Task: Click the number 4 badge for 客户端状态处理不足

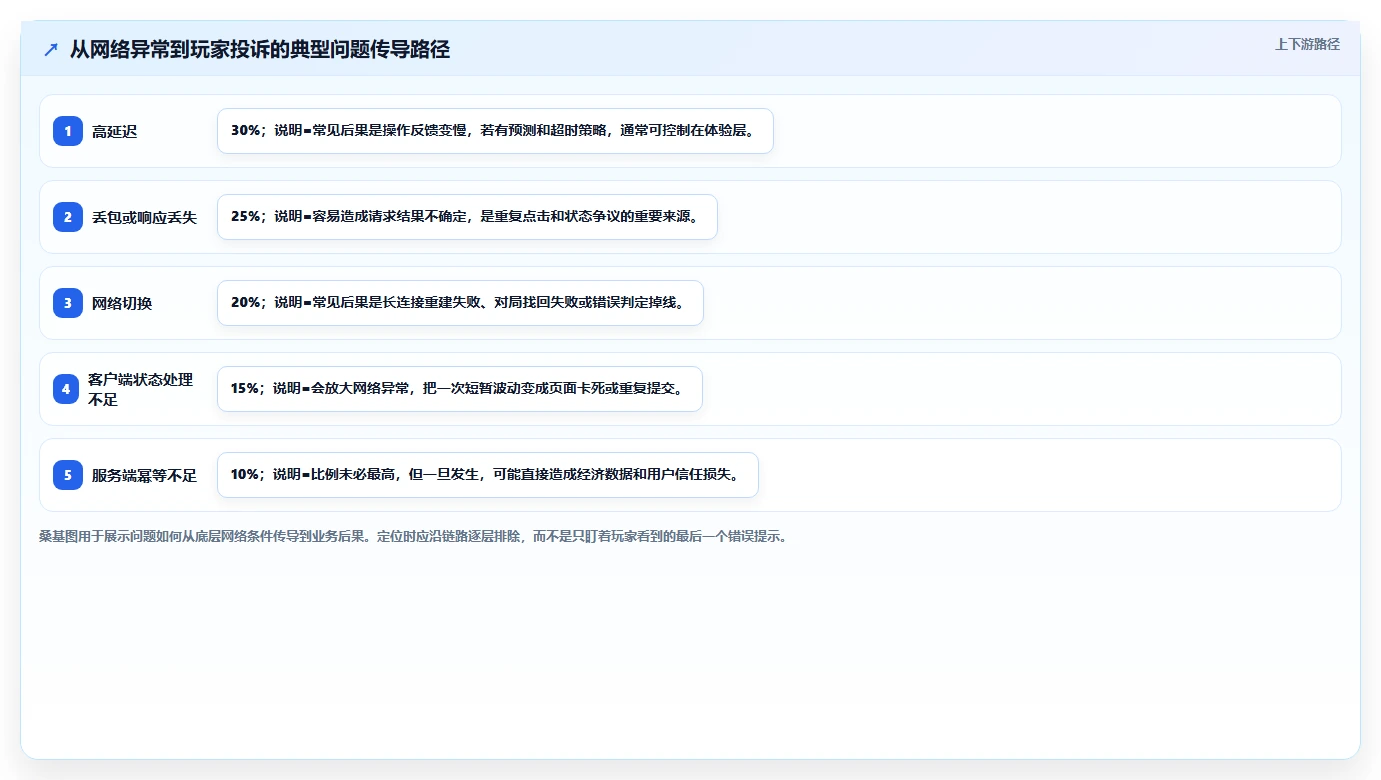Action: (66, 389)
